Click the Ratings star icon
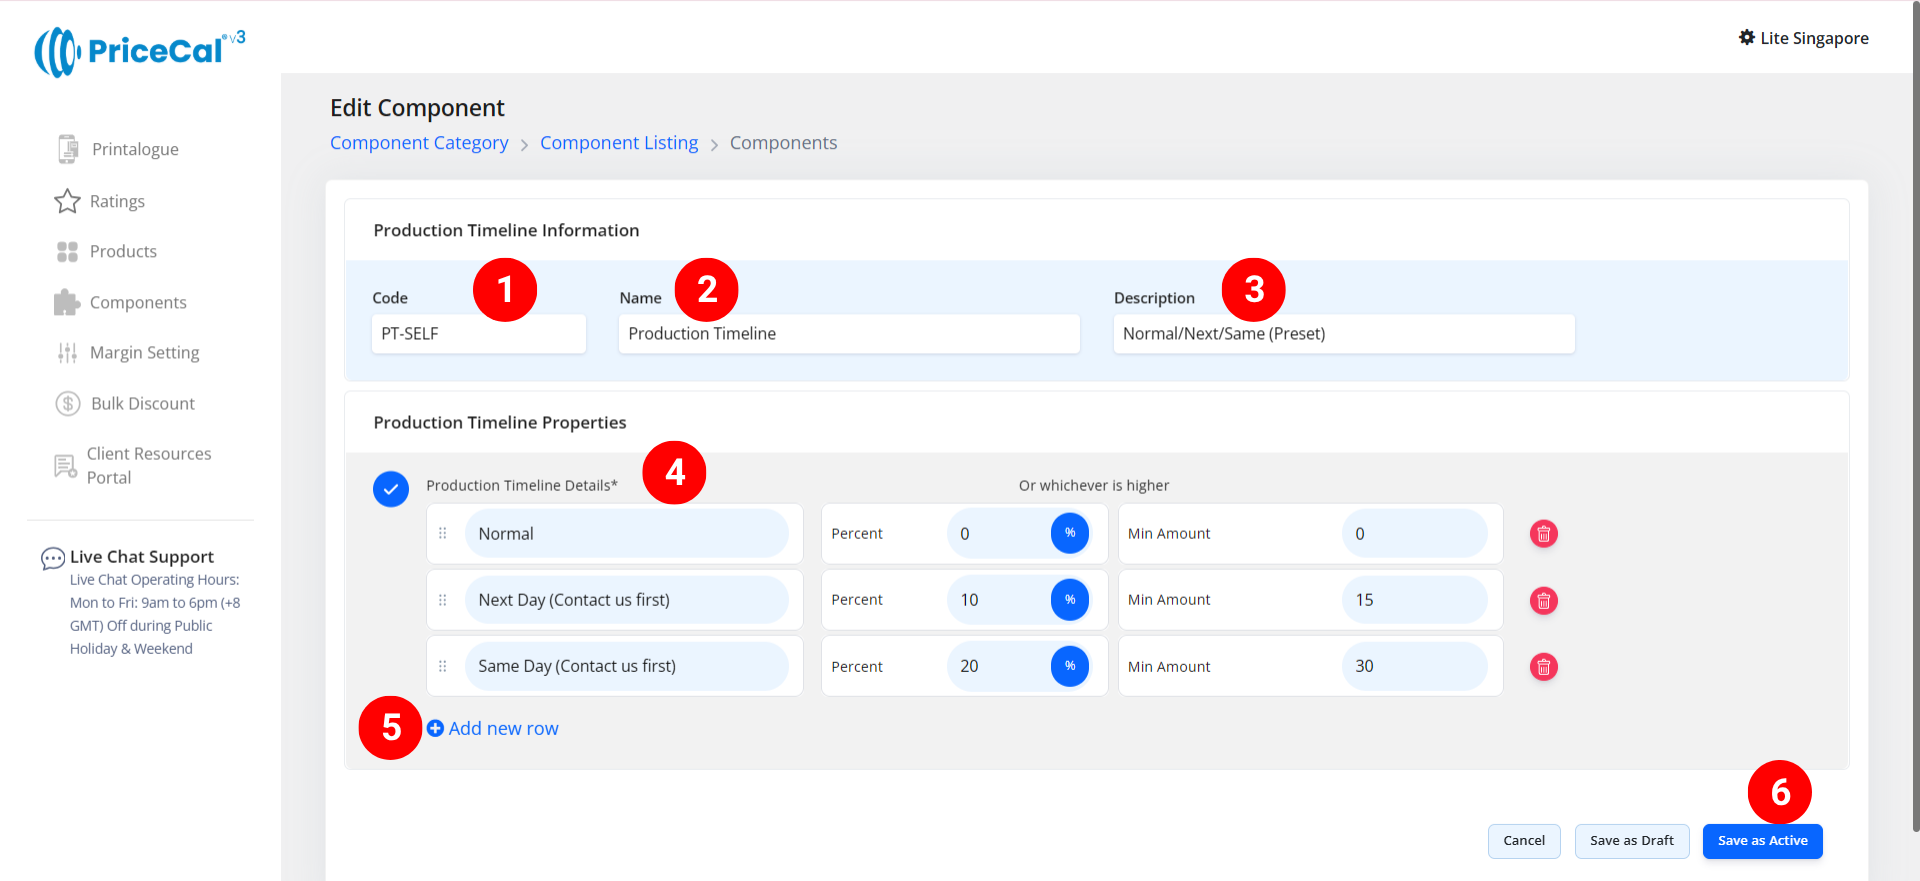This screenshot has width=1920, height=881. coord(67,201)
